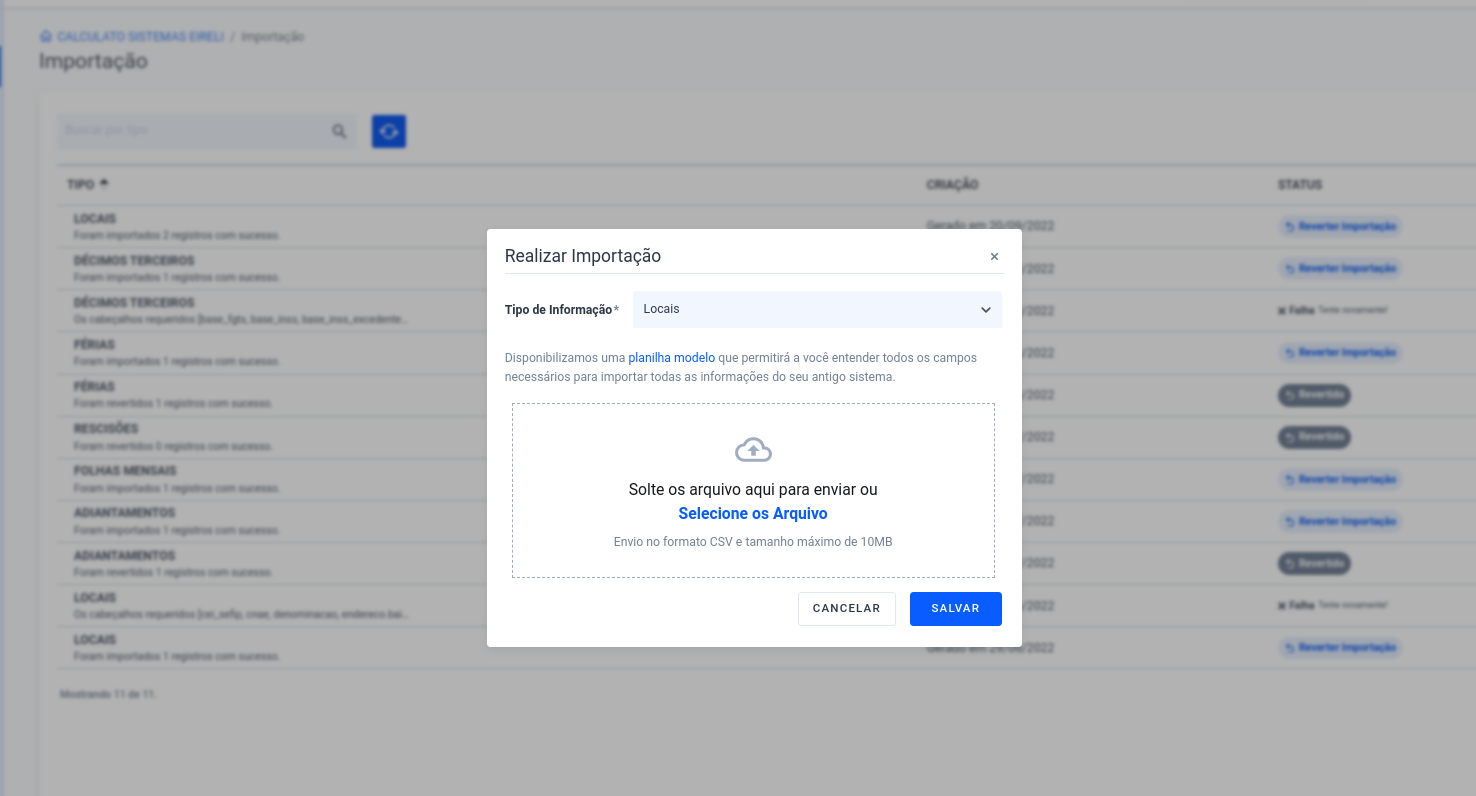Viewport: 1476px width, 796px height.
Task: Open the planilha modelo link
Action: click(x=672, y=357)
